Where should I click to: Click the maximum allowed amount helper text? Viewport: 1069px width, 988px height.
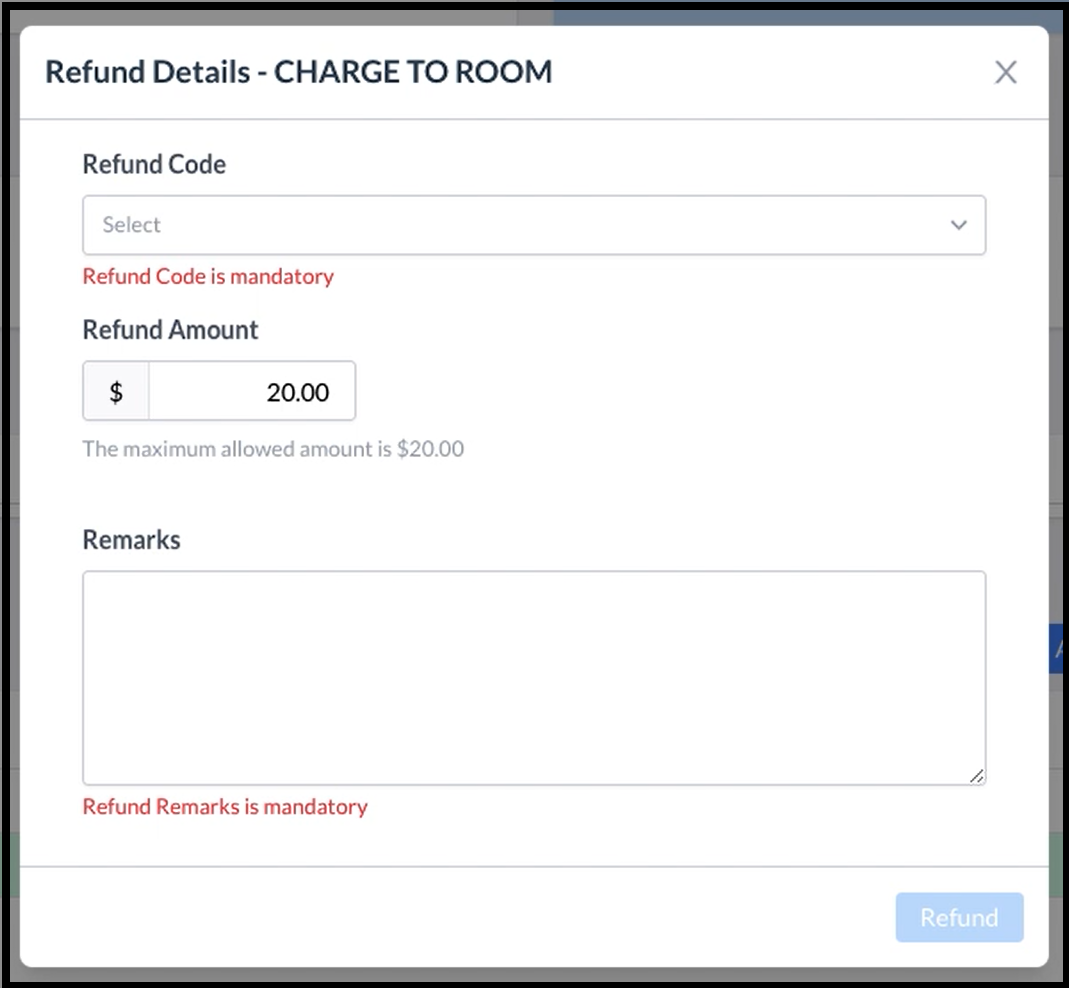pos(273,449)
